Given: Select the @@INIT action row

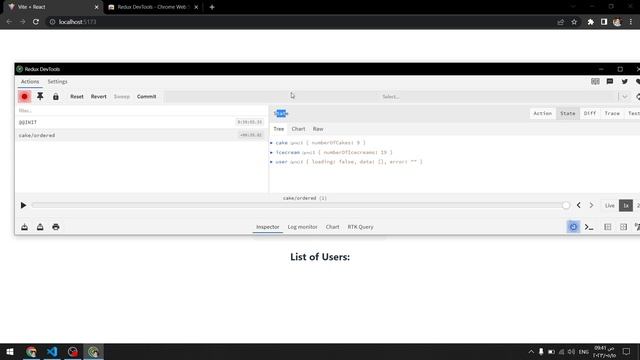Looking at the screenshot, I should (141, 122).
